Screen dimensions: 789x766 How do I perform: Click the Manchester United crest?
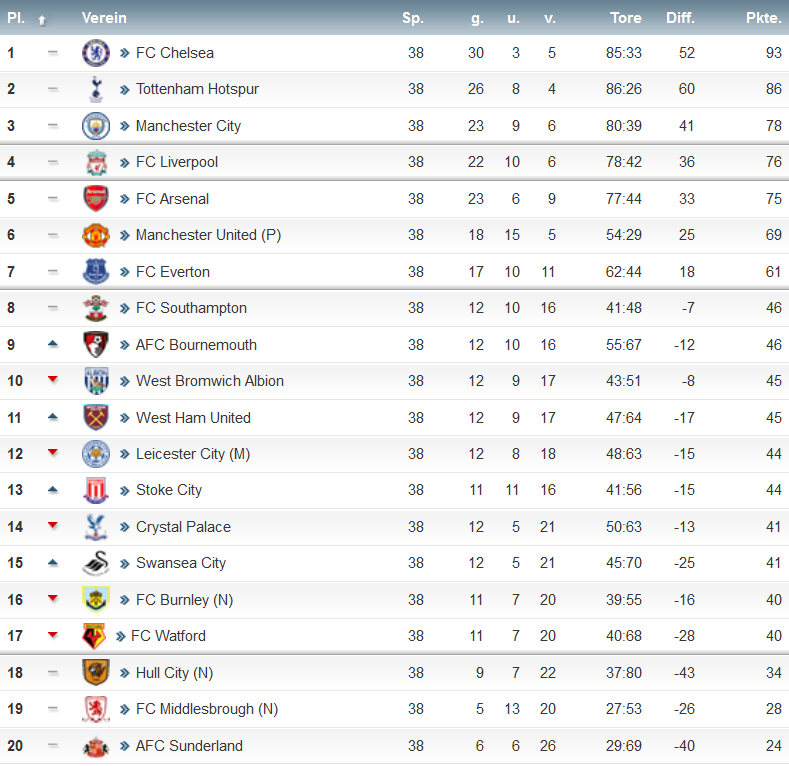click(x=96, y=235)
